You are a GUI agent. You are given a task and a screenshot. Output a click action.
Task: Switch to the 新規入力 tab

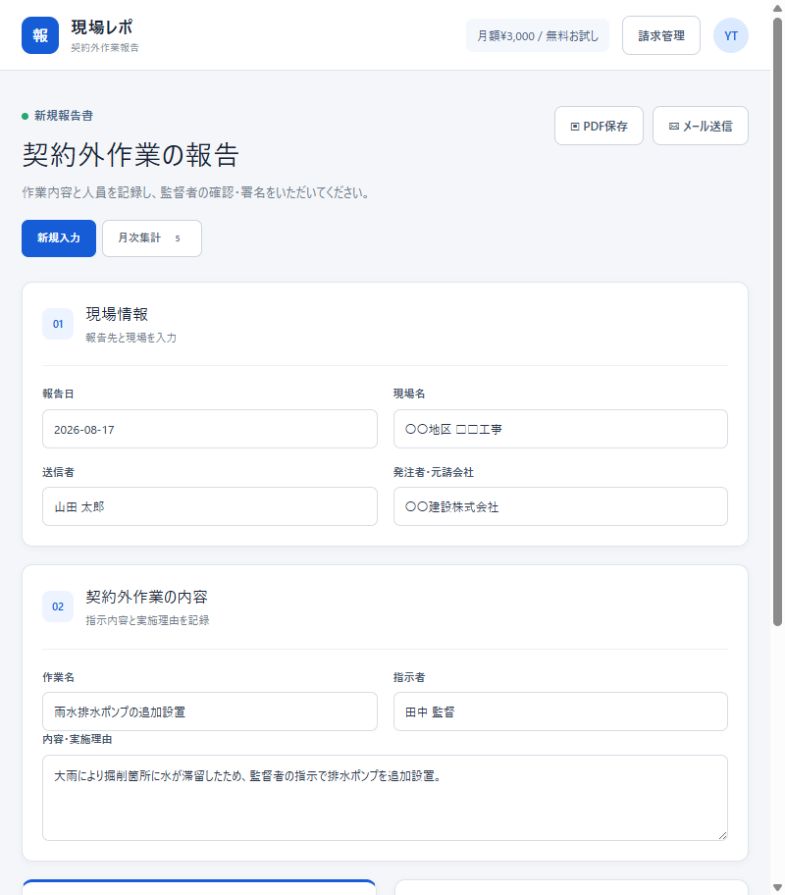[x=59, y=238]
